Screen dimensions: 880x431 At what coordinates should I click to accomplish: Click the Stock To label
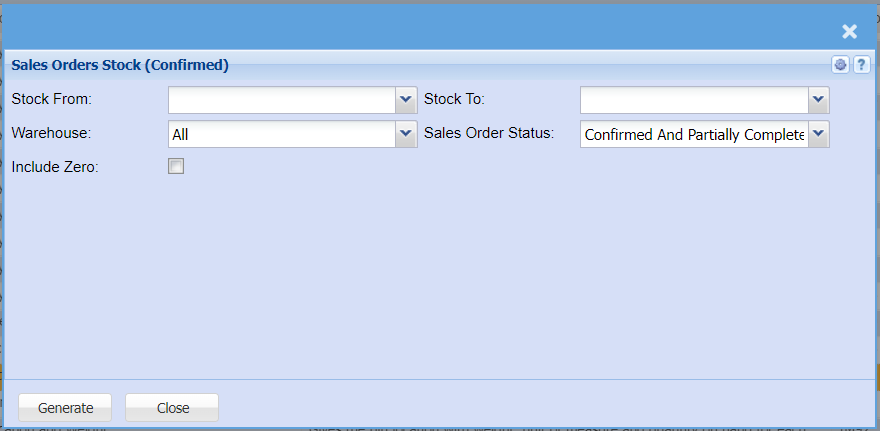pyautogui.click(x=454, y=99)
